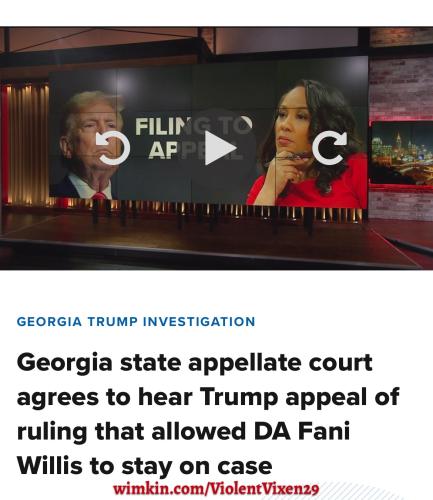
Task: Tap the city skyline monitor in studio
Action: coord(402,154)
